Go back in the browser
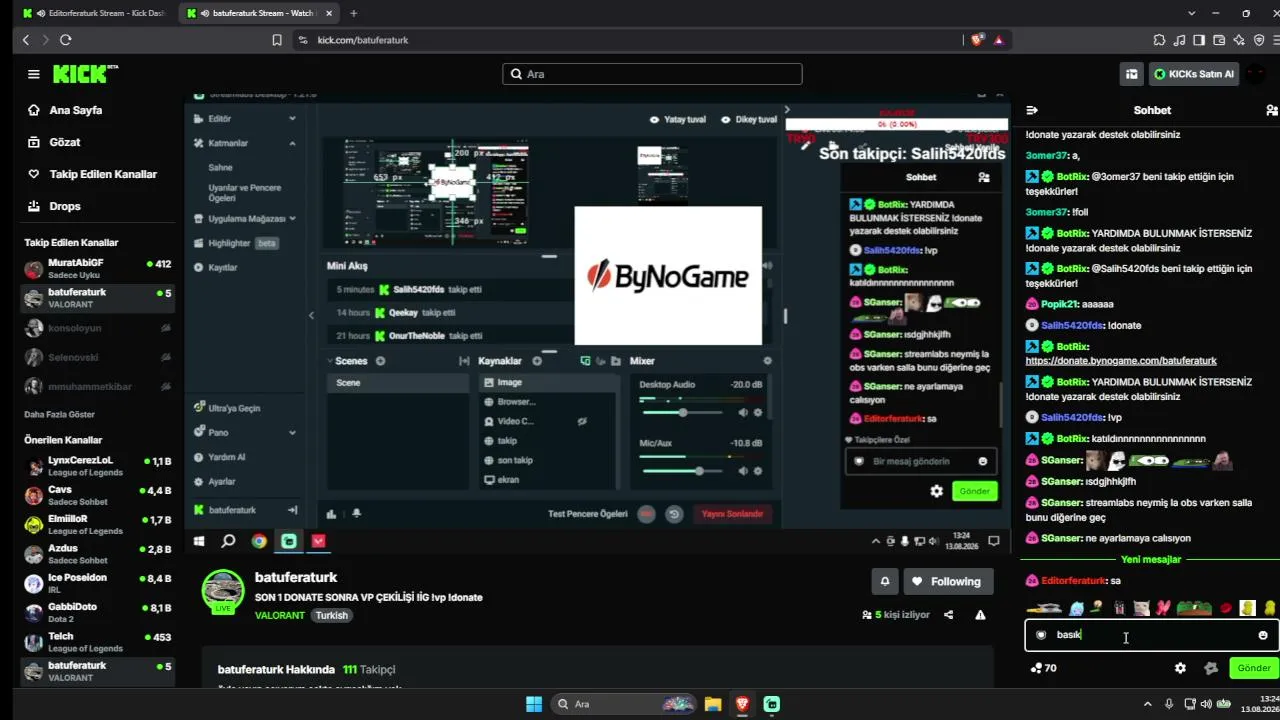Screen dimensions: 1280x720 tap(26, 40)
